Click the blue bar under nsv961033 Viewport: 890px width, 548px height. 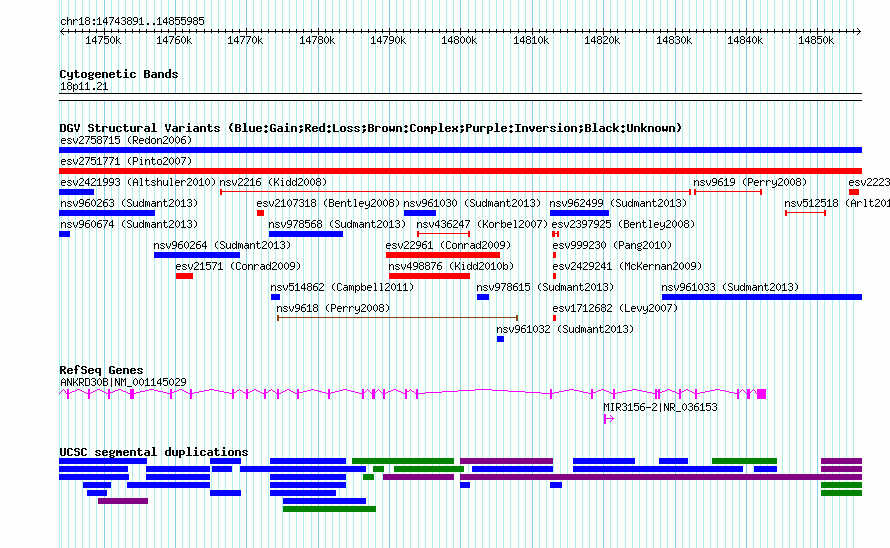click(x=762, y=297)
